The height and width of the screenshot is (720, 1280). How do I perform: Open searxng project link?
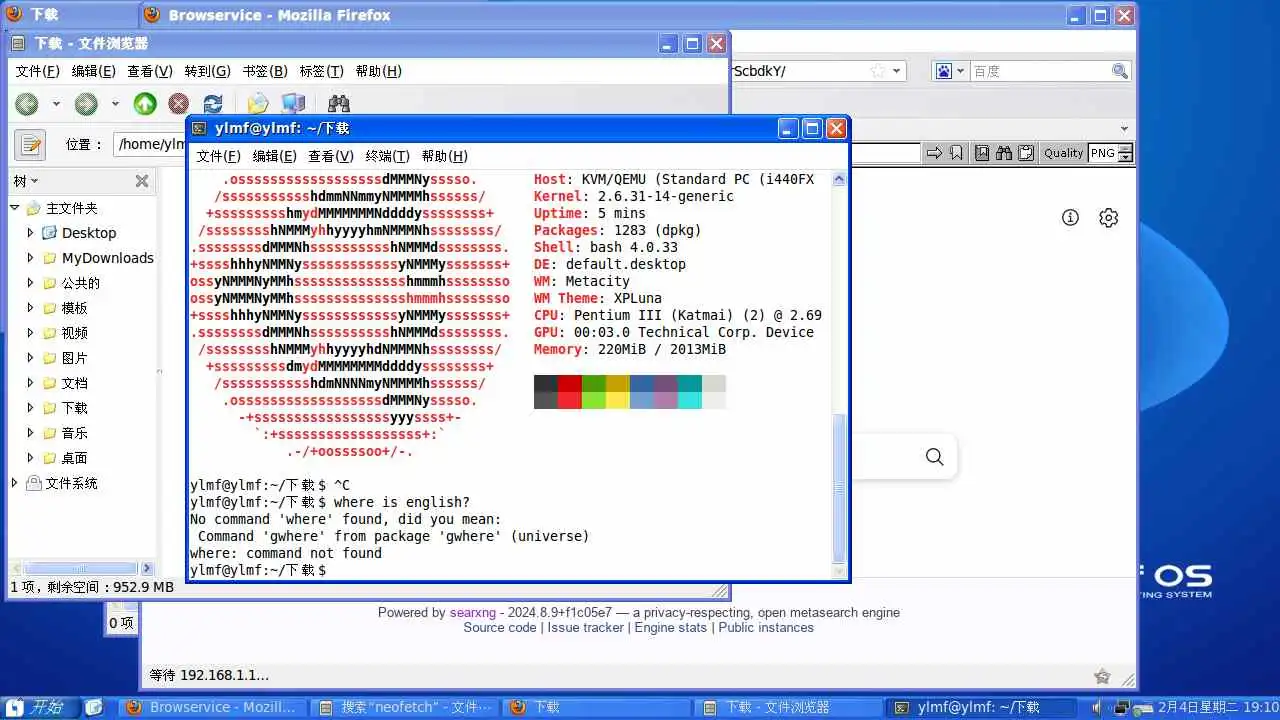(473, 612)
